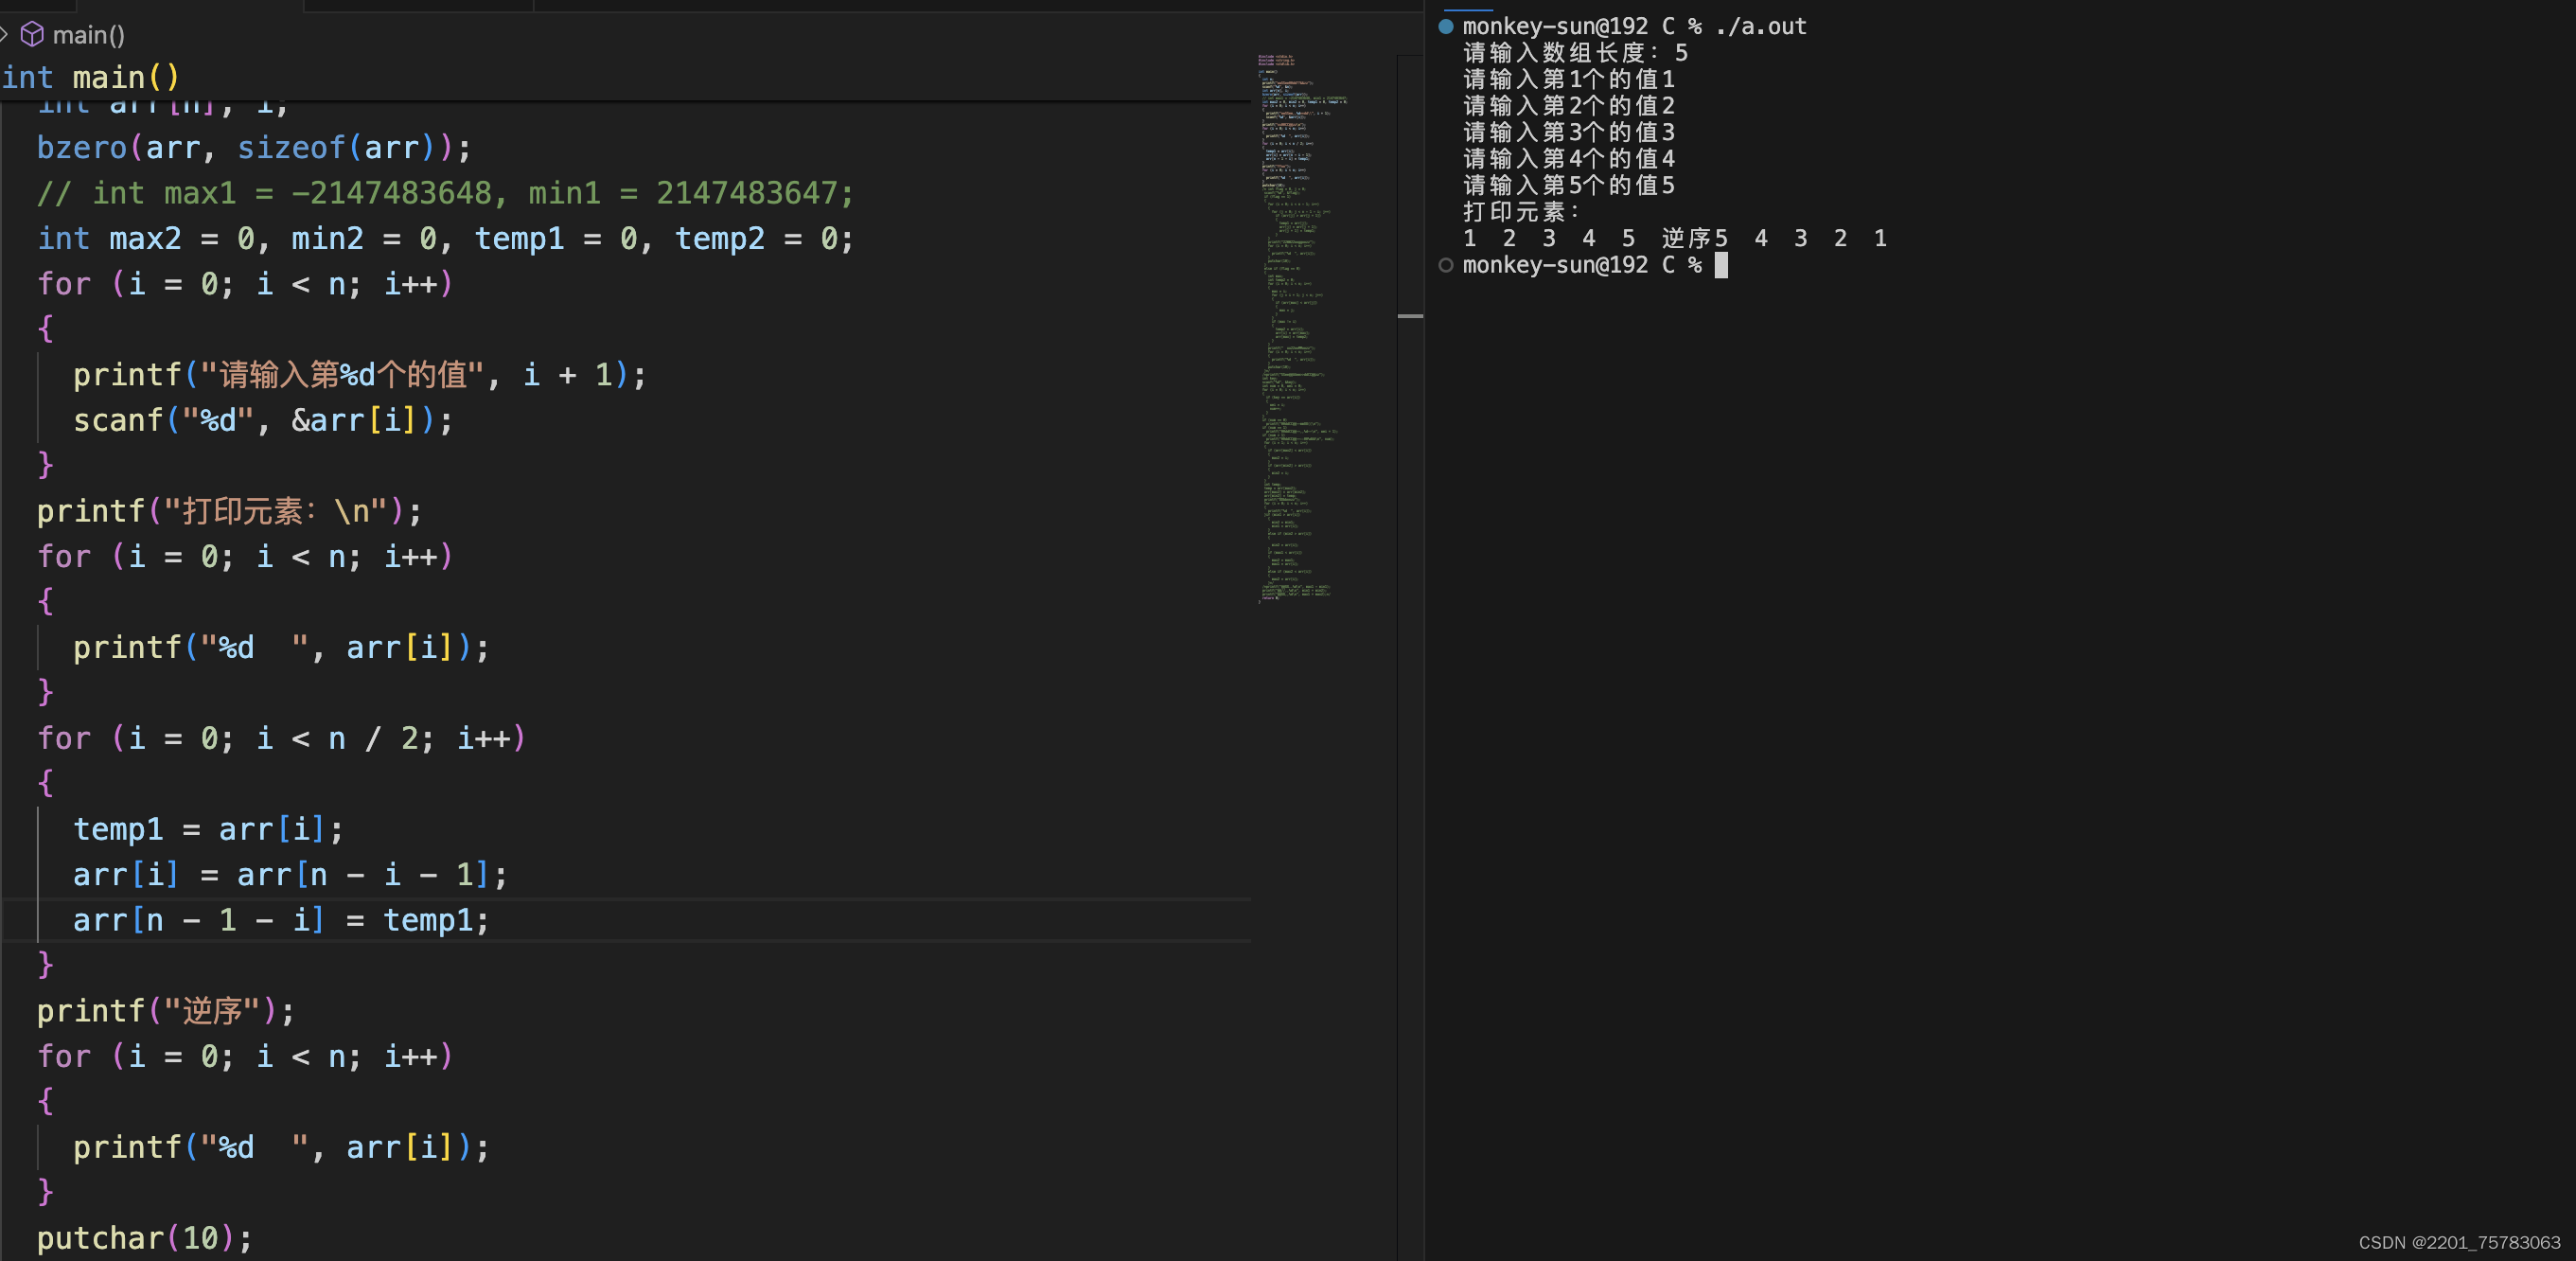Screen dimensions: 2576x1261
Task: Click the opening brace under 'i < n / 2' loop
Action: coord(45,783)
